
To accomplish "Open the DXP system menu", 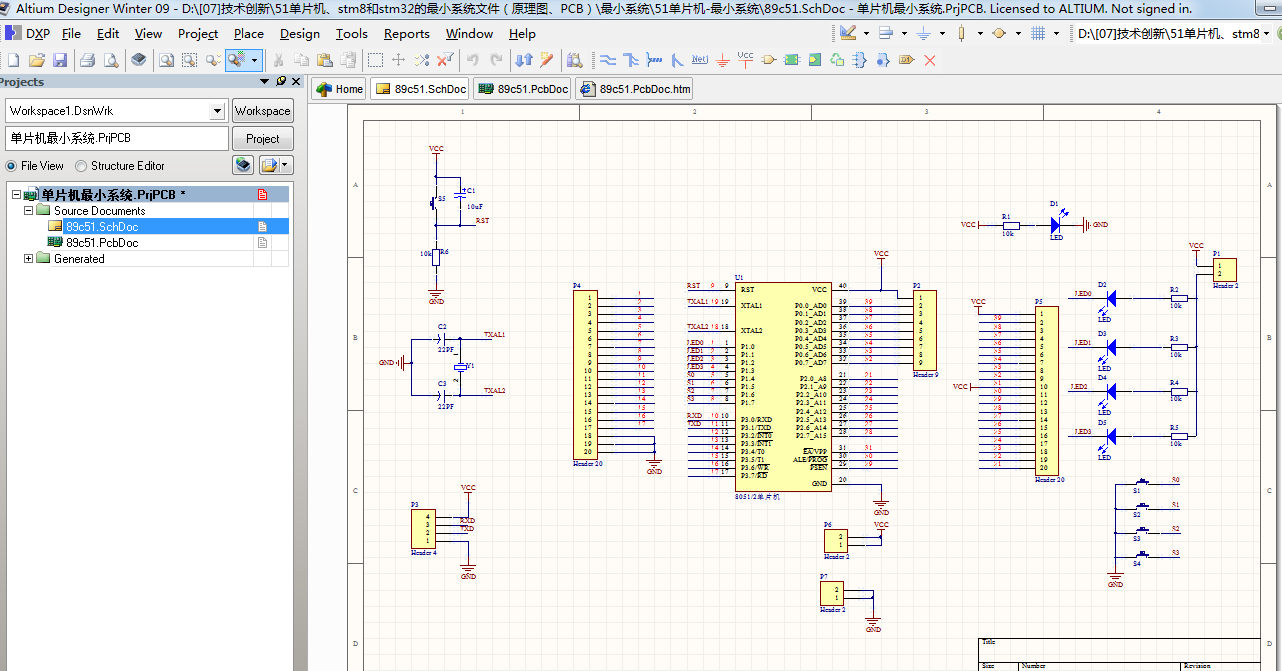I will [x=28, y=33].
